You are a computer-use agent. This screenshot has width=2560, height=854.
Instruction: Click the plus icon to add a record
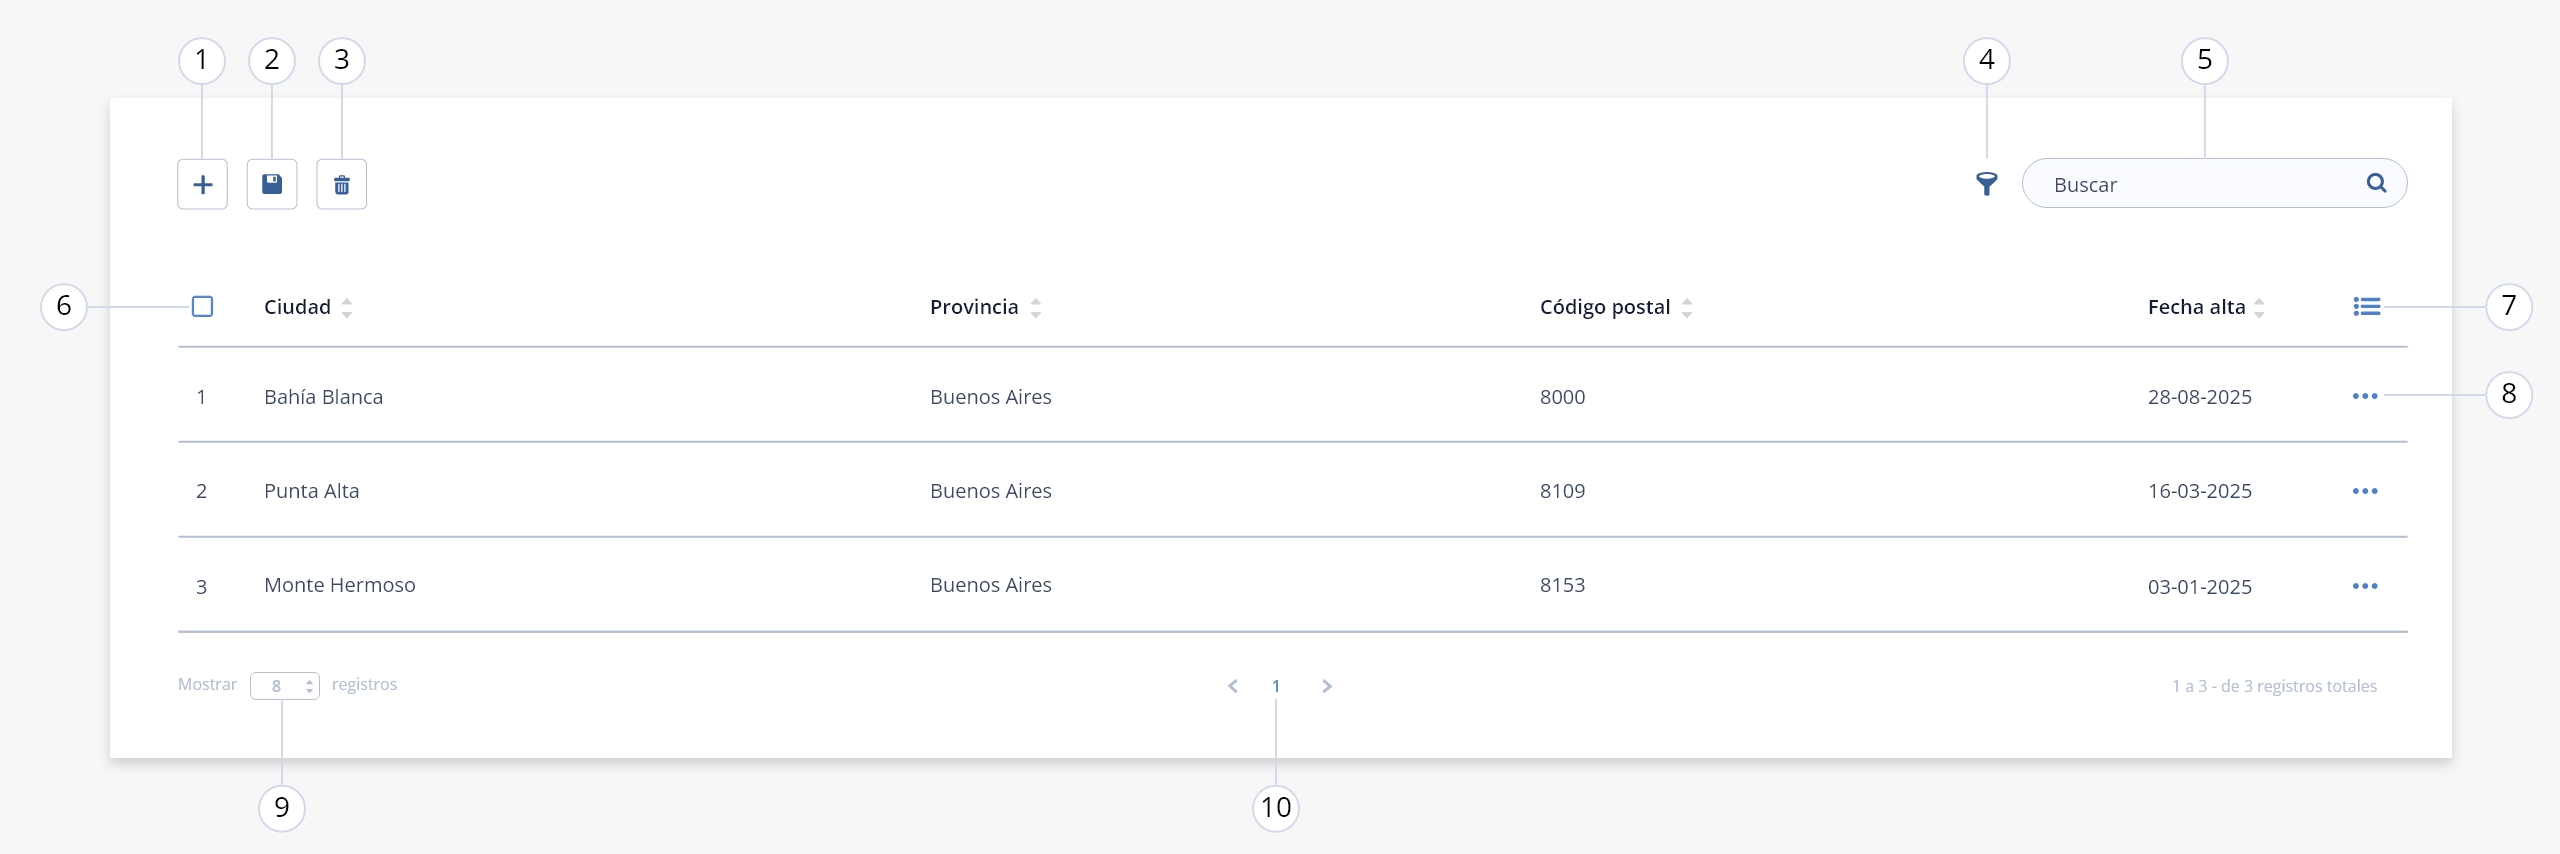pyautogui.click(x=202, y=184)
